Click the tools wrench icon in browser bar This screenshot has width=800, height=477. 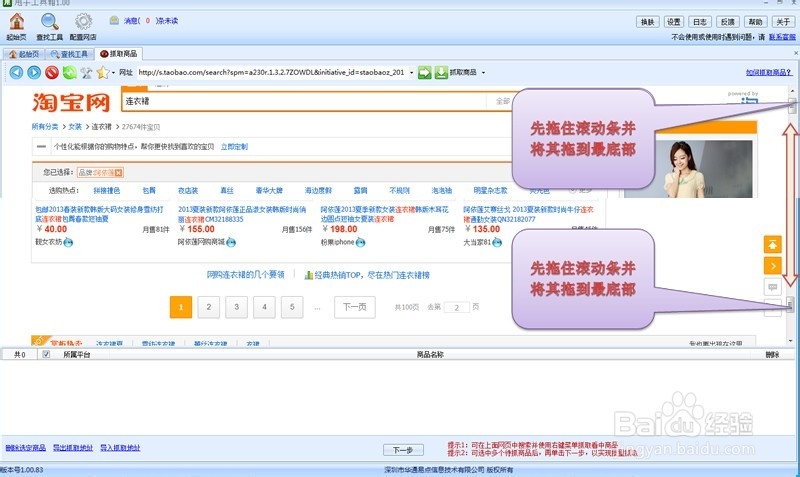86,72
